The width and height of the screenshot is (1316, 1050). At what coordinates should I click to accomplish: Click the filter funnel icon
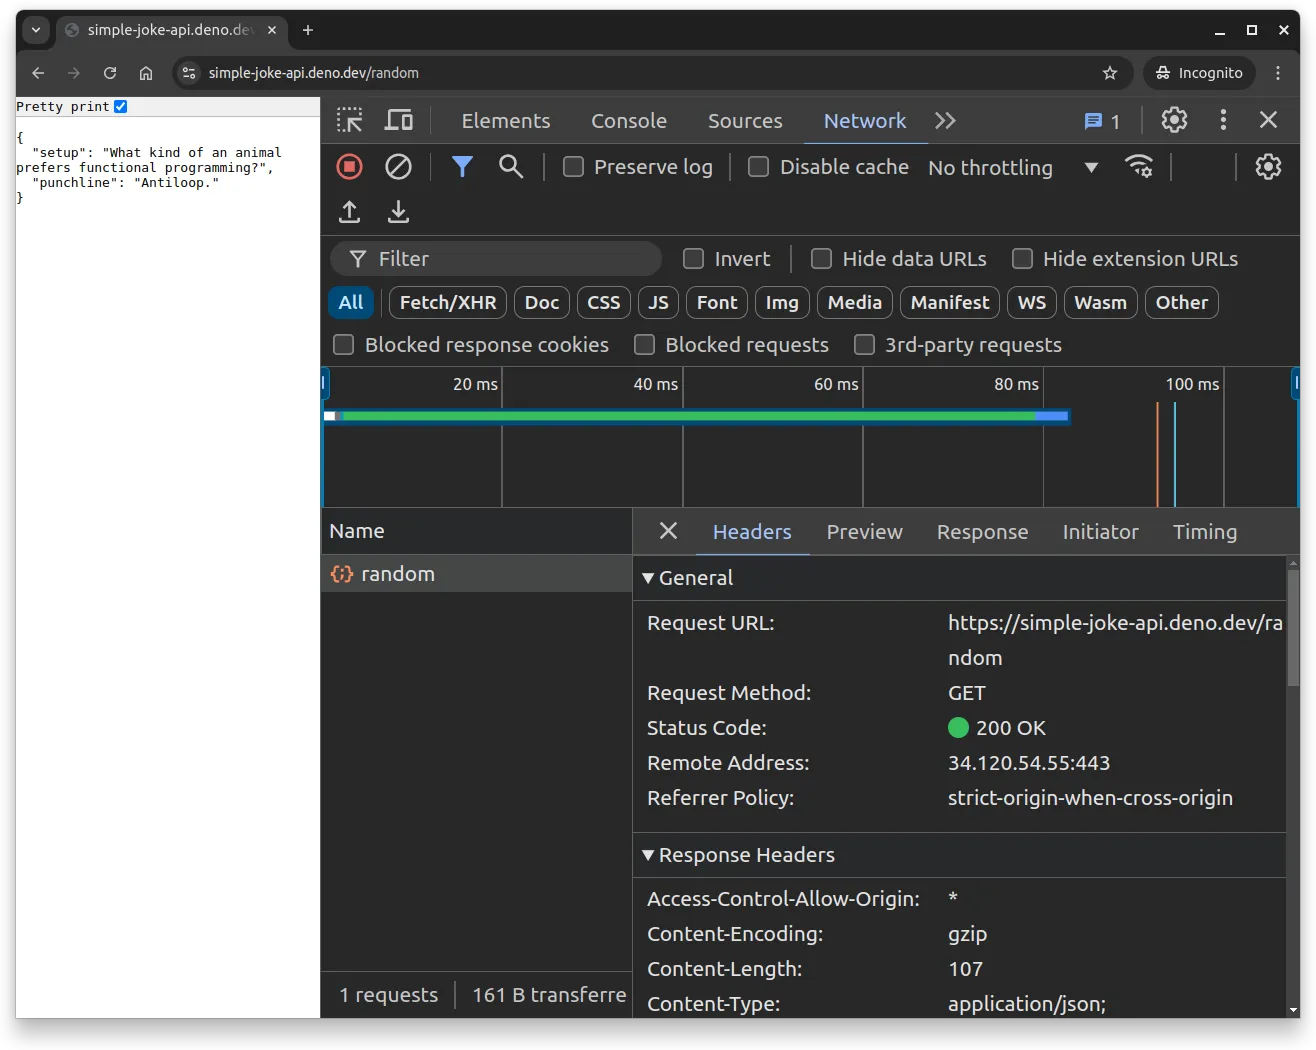coord(461,166)
